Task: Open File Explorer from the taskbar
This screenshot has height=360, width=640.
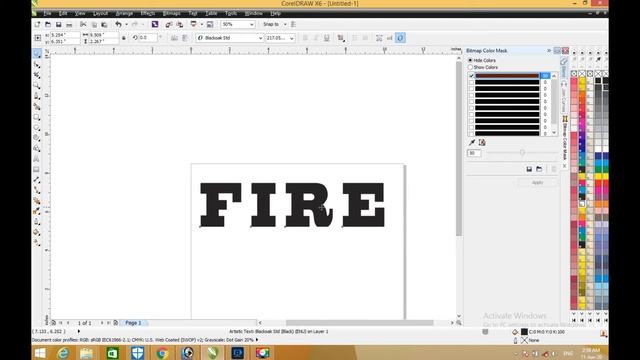Action: tap(87, 353)
